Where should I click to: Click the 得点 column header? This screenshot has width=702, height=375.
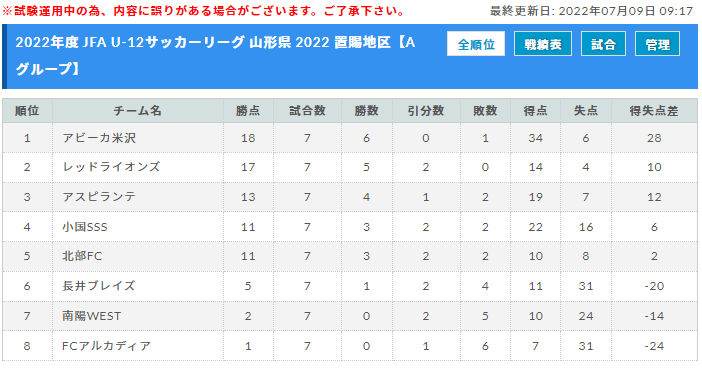(535, 111)
